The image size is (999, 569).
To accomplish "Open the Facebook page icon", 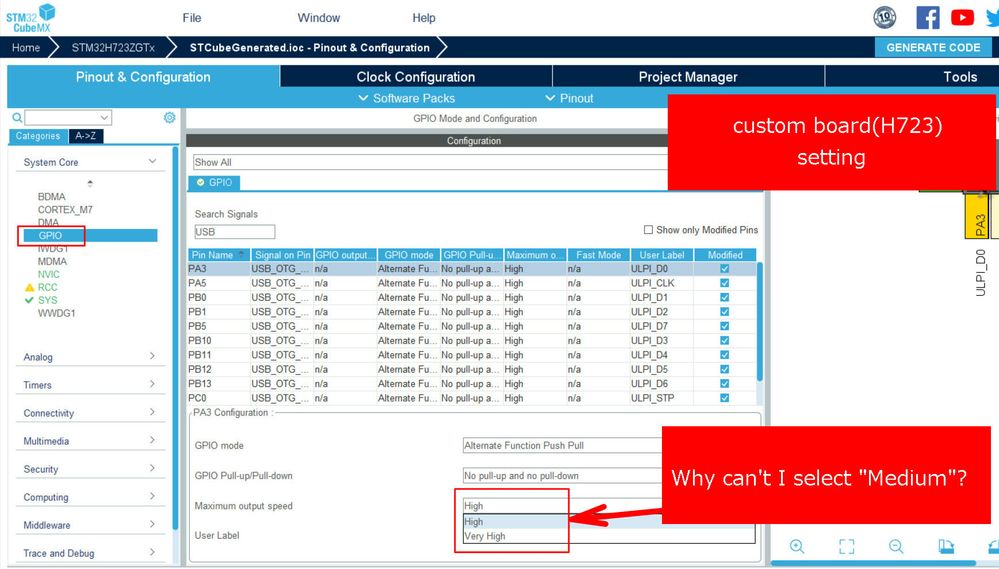I will coord(928,17).
